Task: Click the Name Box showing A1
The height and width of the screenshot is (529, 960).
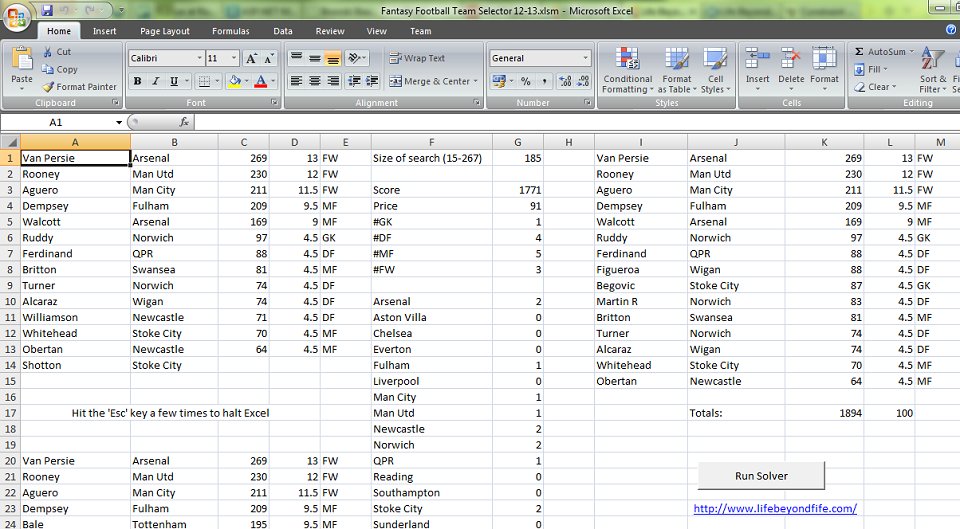Action: tap(56, 122)
